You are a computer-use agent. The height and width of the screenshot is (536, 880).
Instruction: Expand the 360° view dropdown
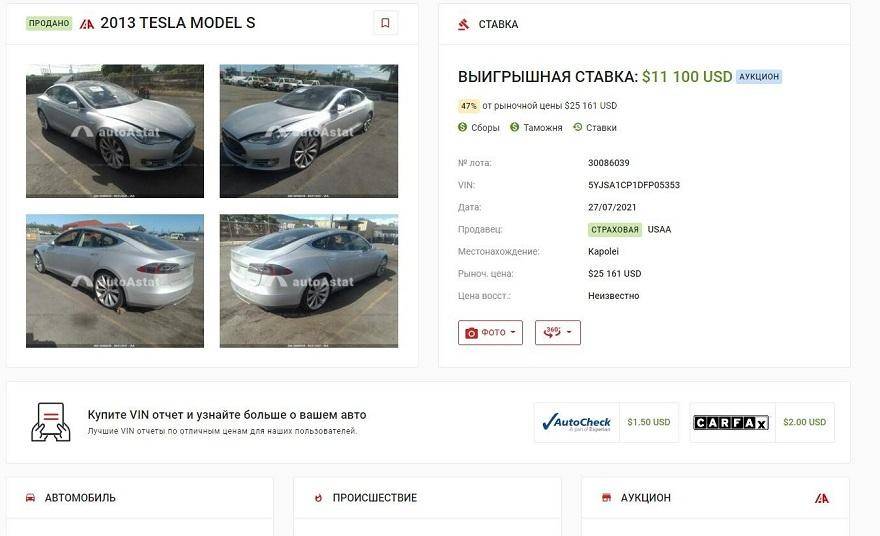(557, 332)
